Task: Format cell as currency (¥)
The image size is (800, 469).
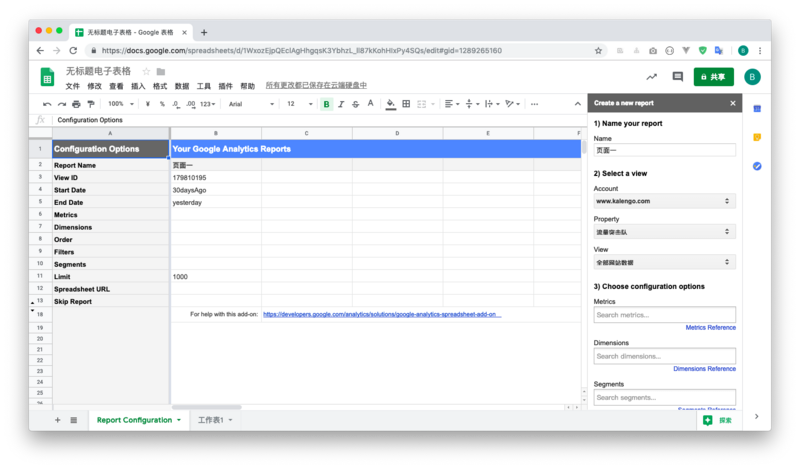Action: 147,104
